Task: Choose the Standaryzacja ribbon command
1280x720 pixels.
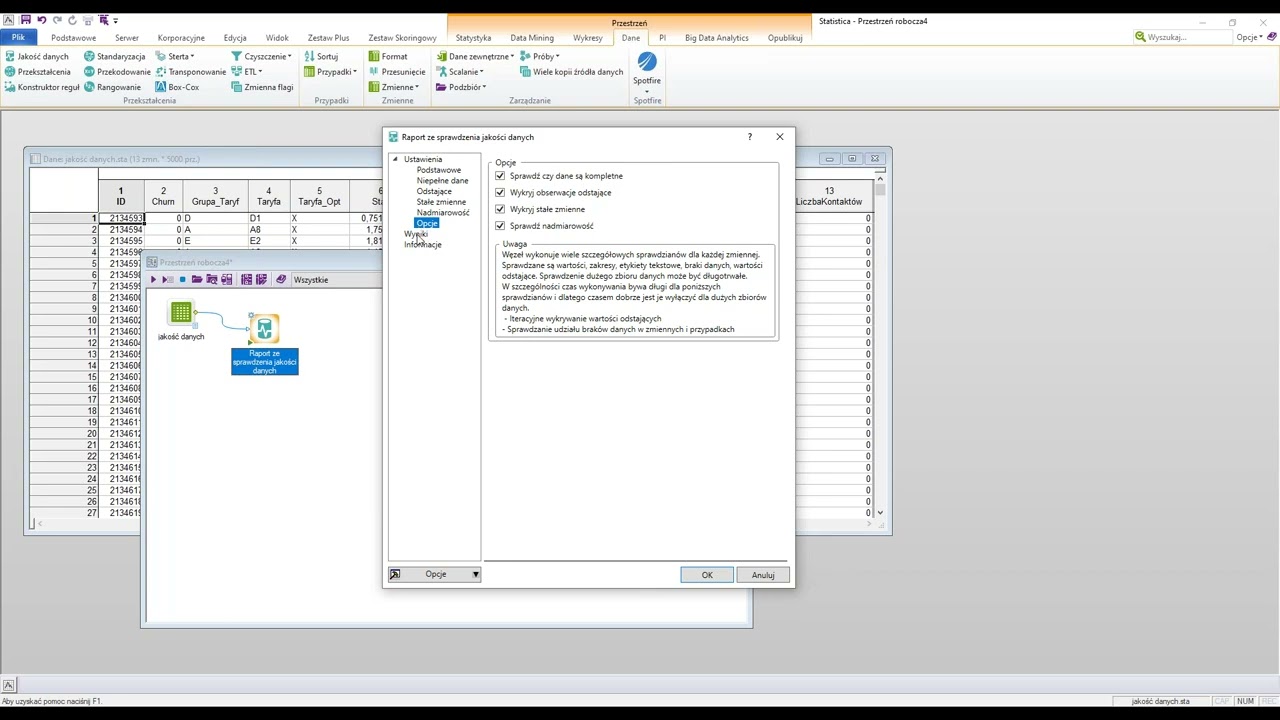Action: coord(115,56)
